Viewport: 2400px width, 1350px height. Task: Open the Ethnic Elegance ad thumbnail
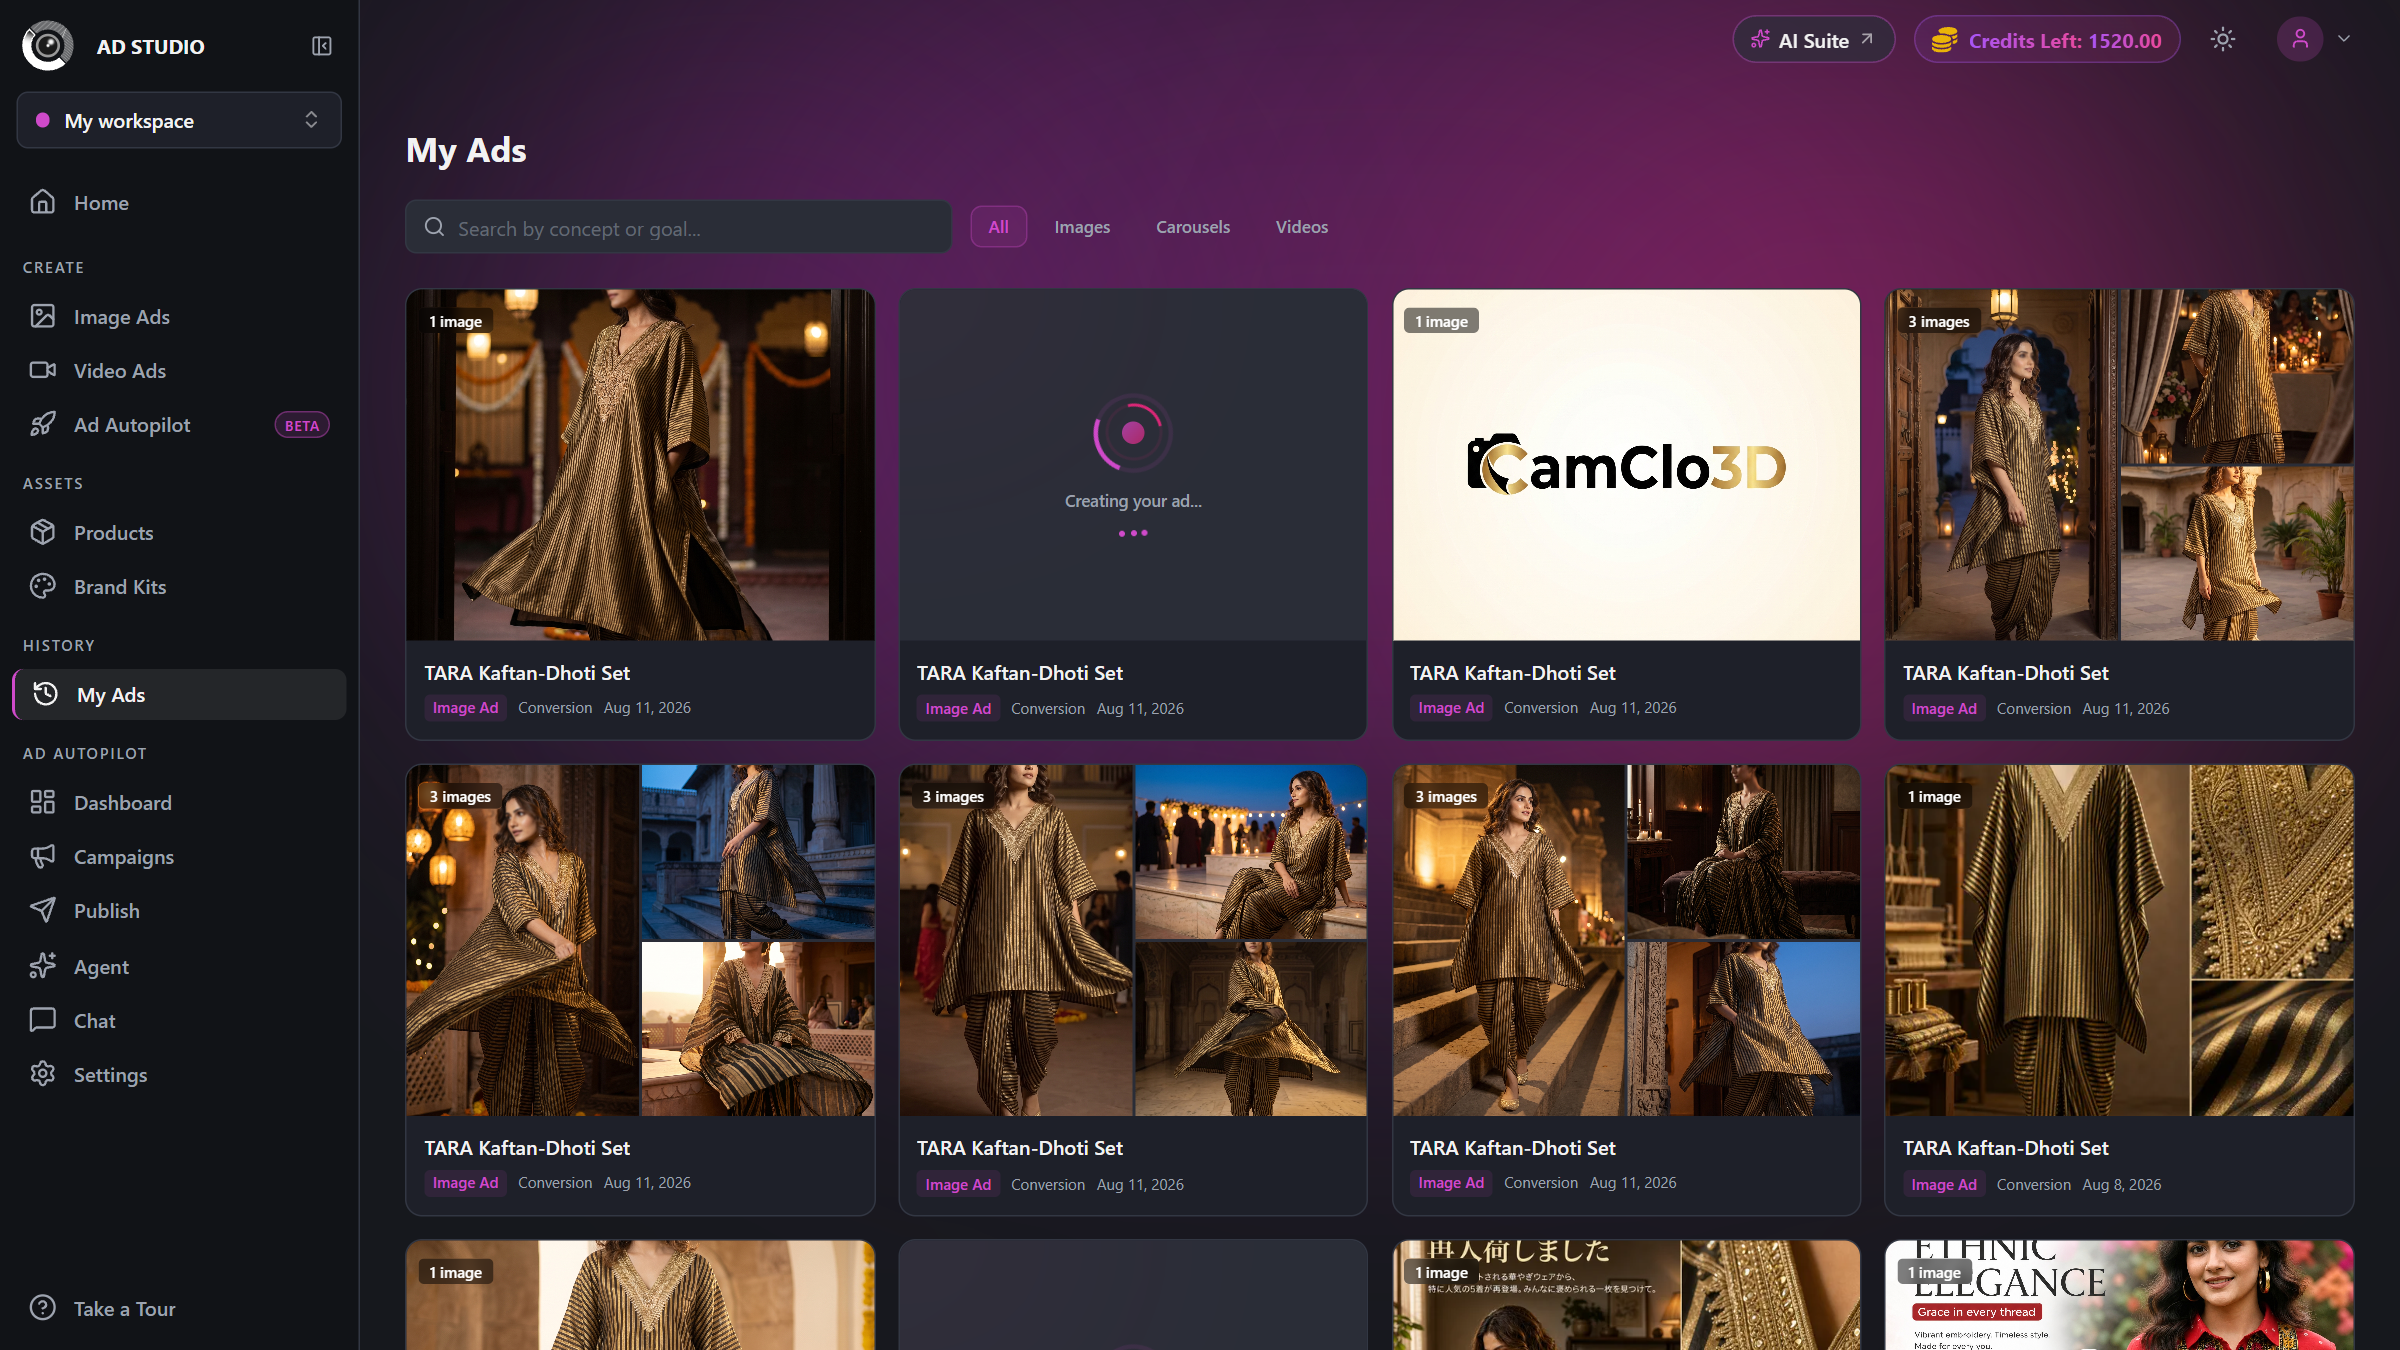2119,1295
